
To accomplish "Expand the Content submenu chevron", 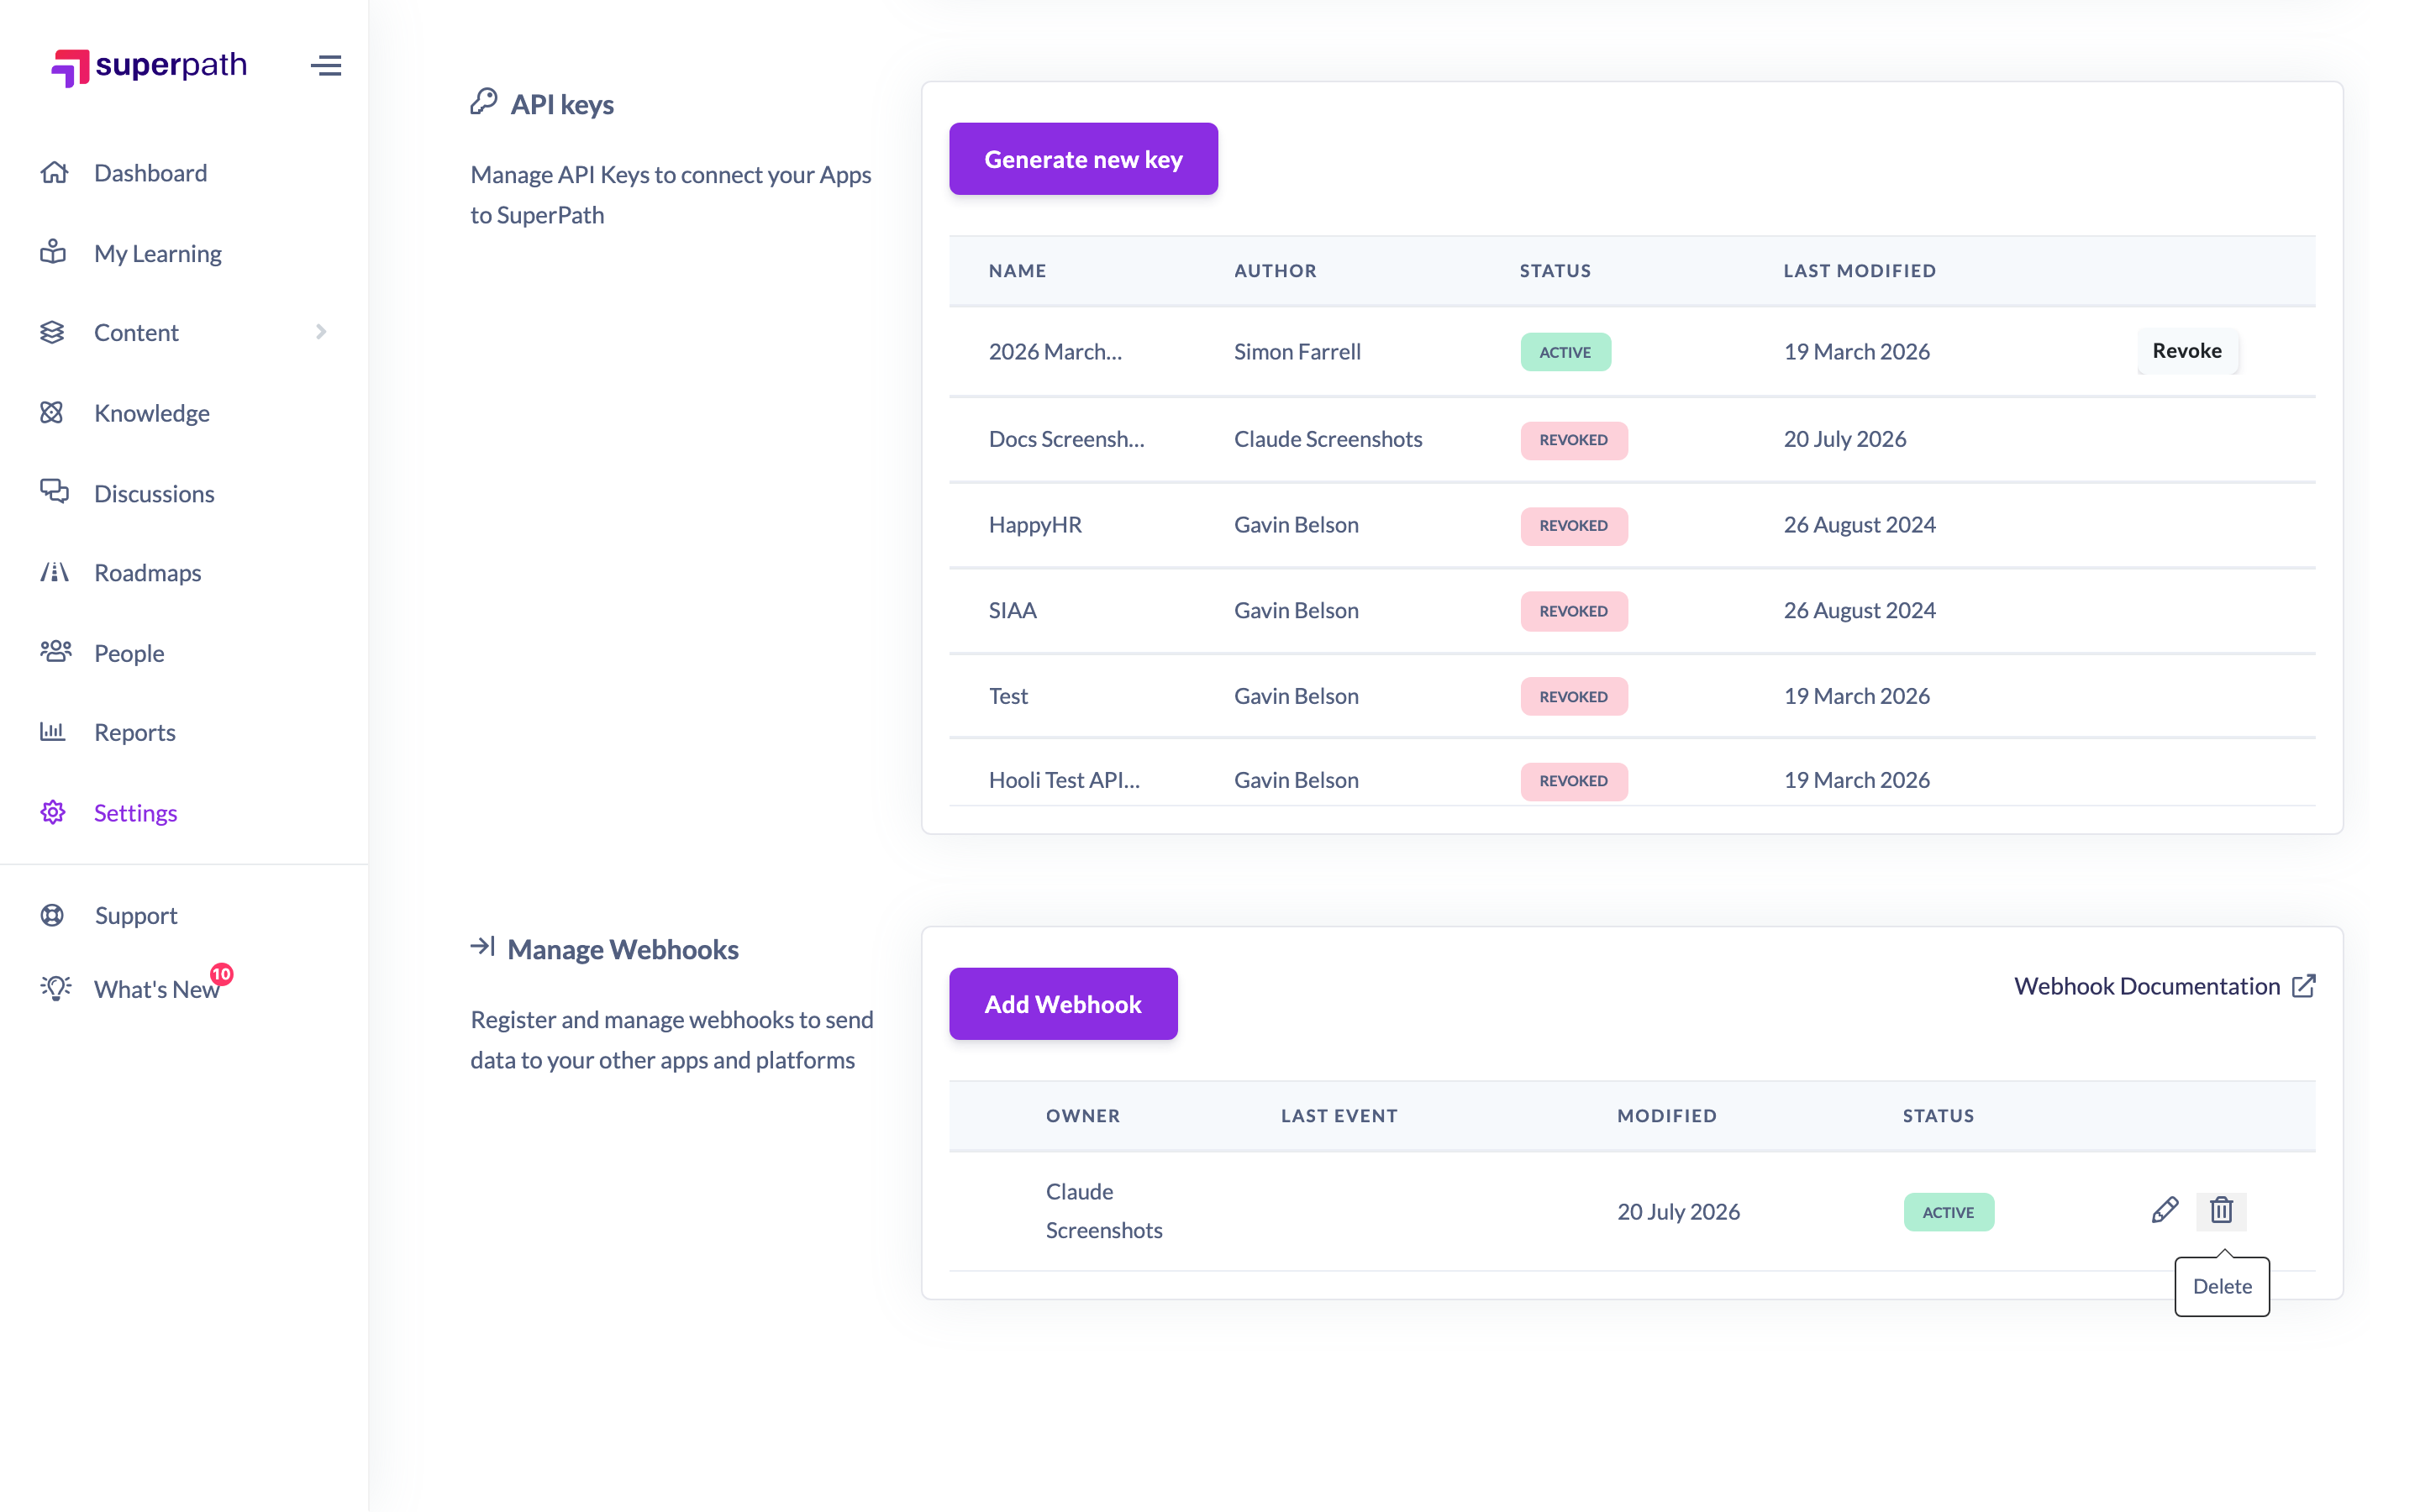I will 321,332.
